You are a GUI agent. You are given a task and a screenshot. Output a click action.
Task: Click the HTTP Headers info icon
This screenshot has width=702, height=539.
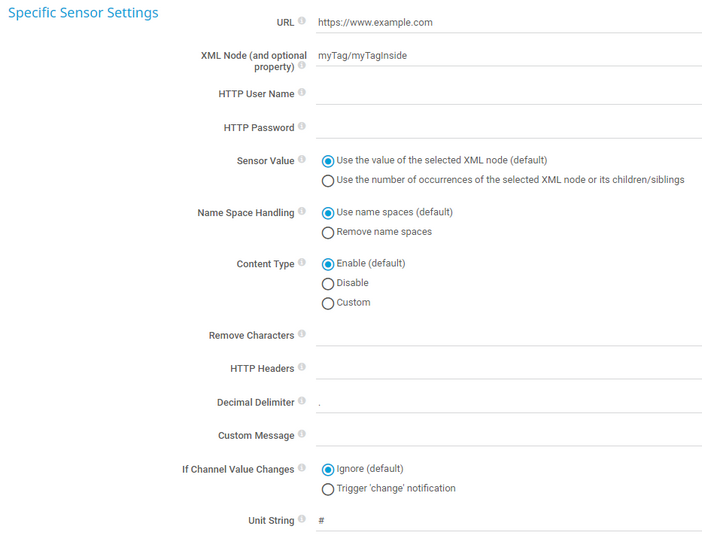point(302,368)
